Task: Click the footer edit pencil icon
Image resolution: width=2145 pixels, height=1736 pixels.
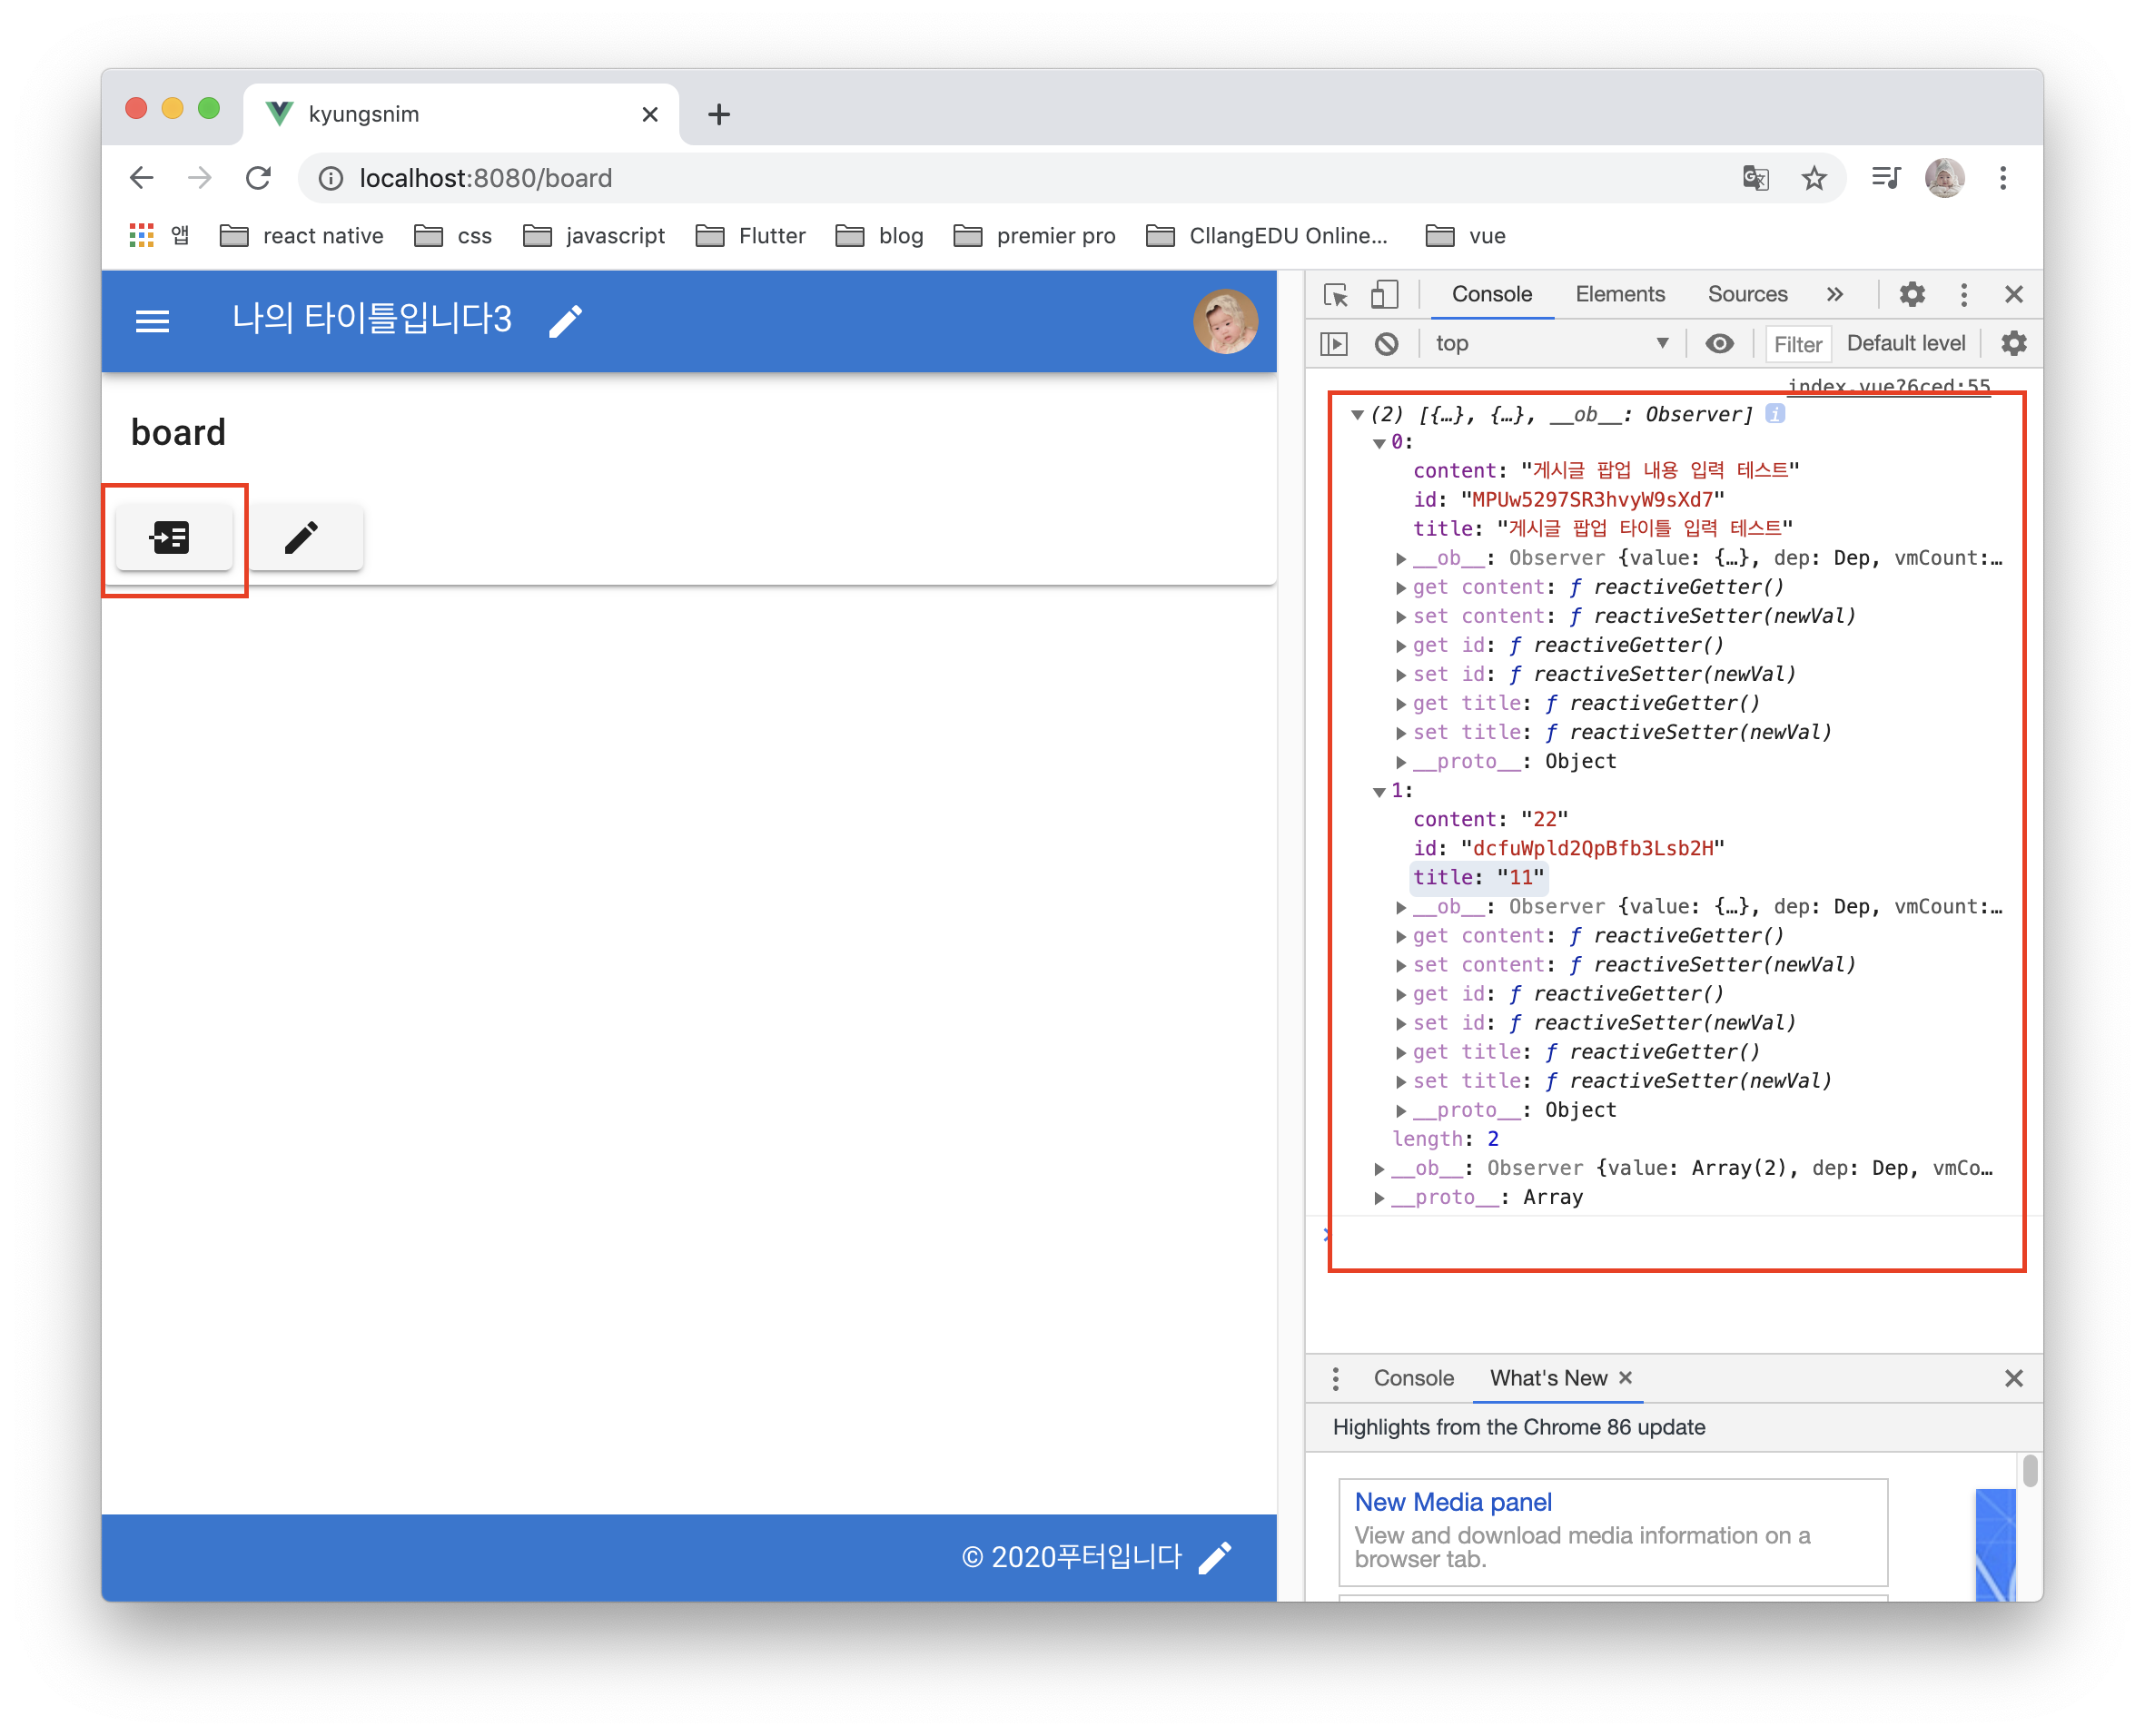Action: click(x=1215, y=1557)
